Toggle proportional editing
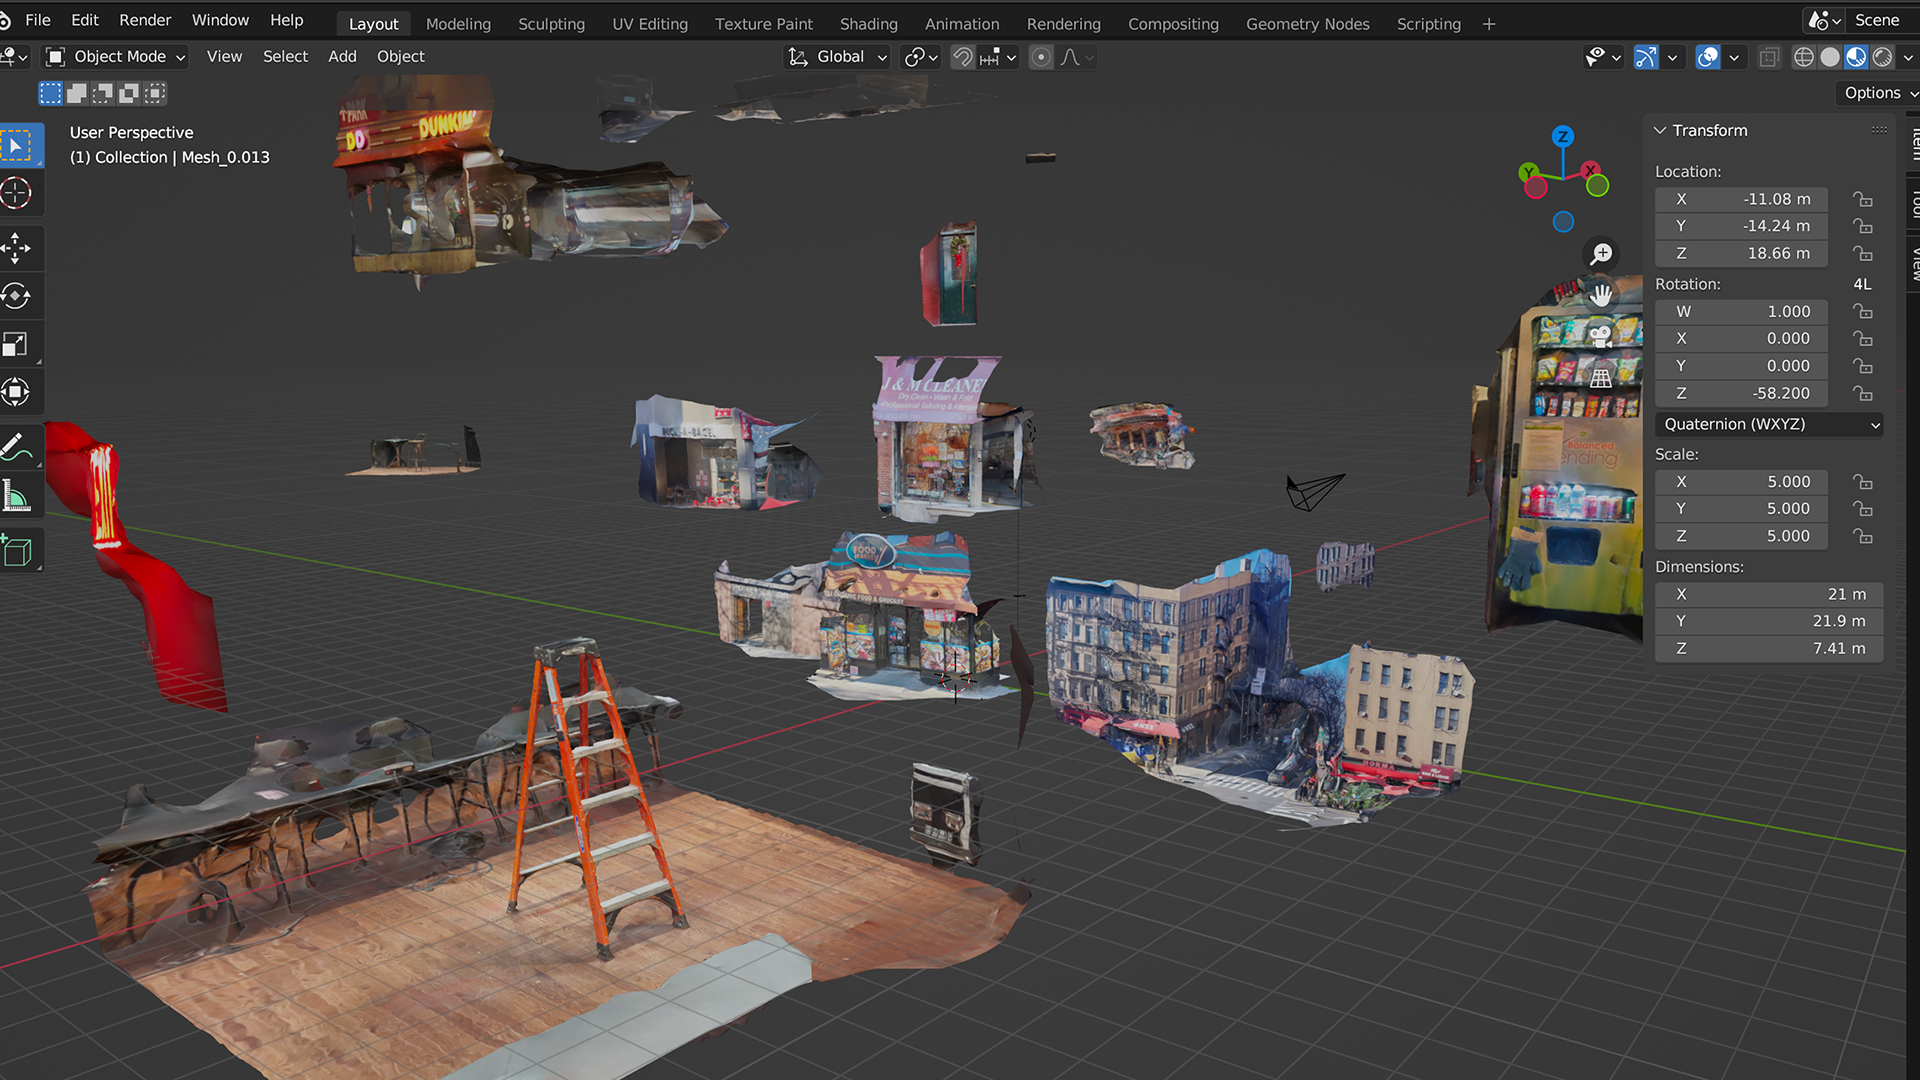 1041,57
